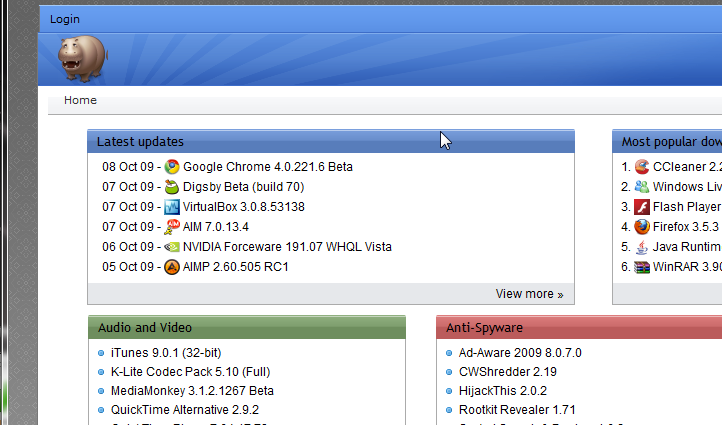This screenshot has width=722, height=425.
Task: Click the 08 Oct 09 date text
Action: pyautogui.click(x=128, y=167)
